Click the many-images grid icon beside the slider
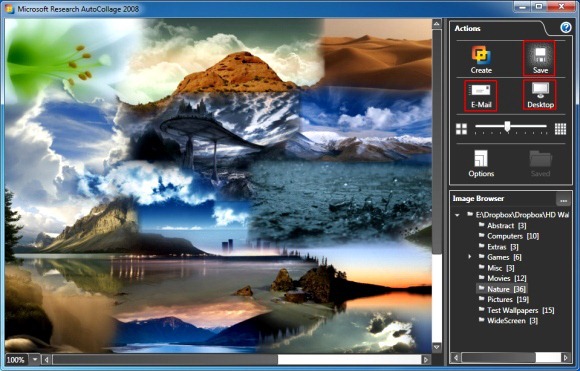Viewport: 580px width, 371px height. 560,129
